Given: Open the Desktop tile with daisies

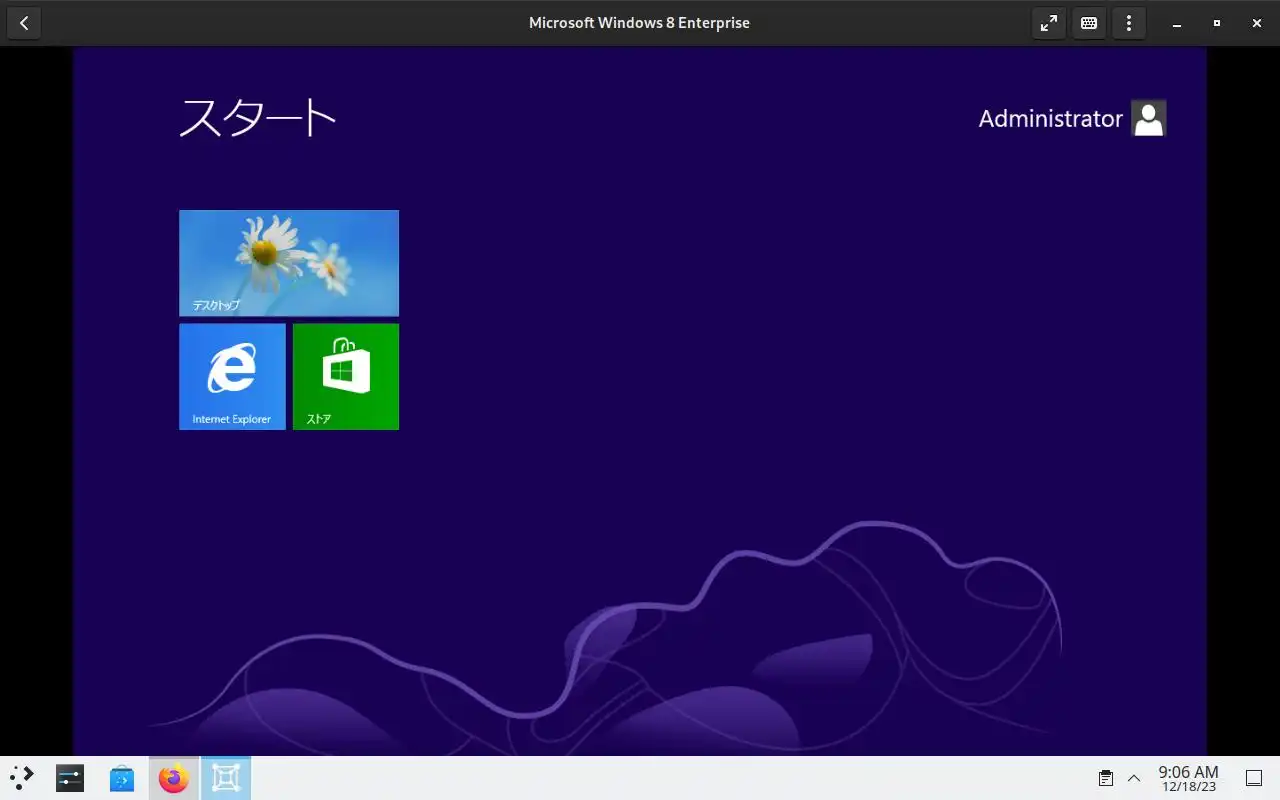Looking at the screenshot, I should [x=289, y=263].
